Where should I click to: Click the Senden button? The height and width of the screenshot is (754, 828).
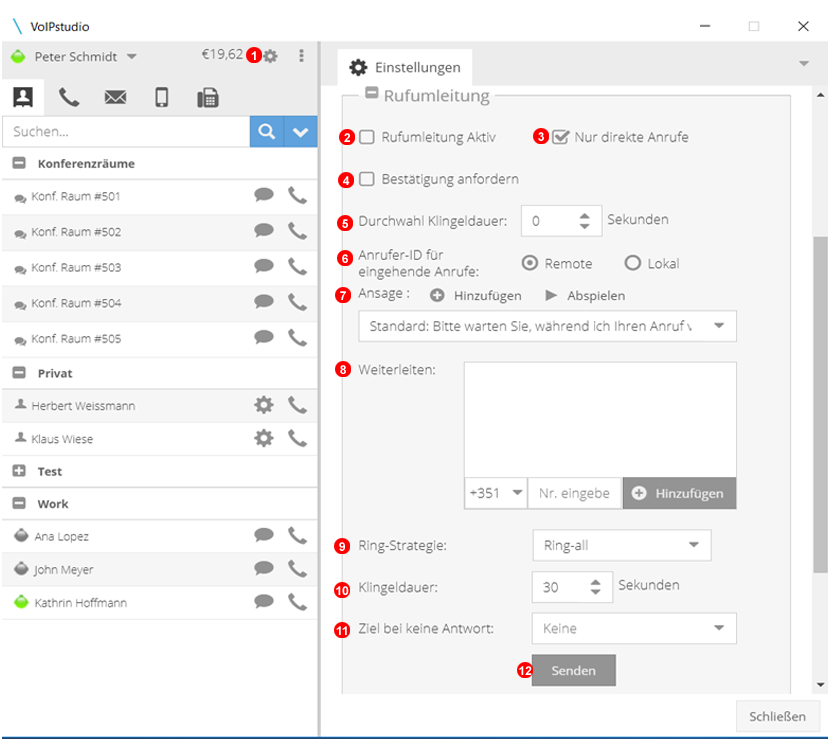point(573,670)
